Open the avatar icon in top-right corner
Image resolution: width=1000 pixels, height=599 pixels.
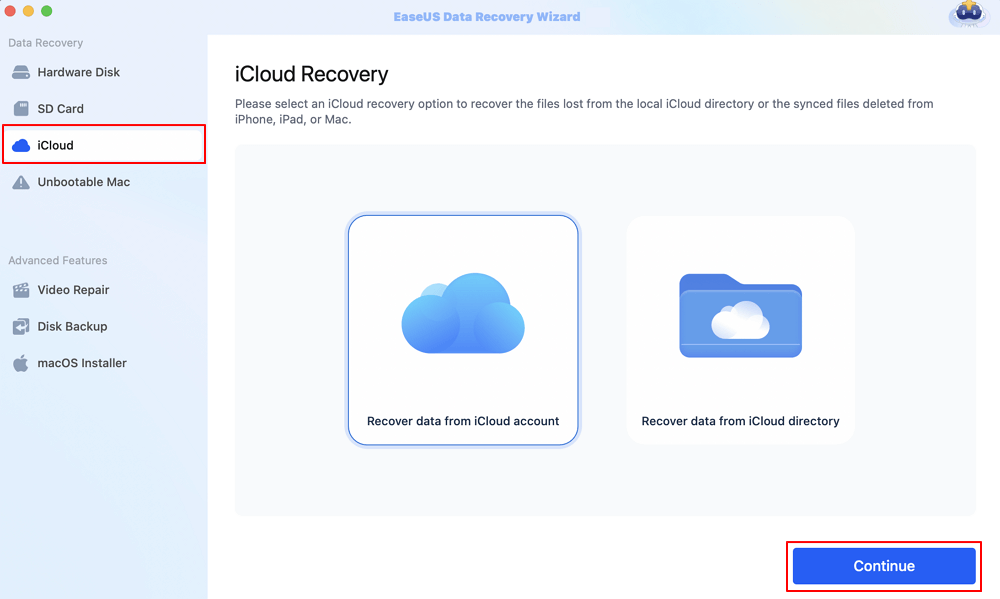969,14
